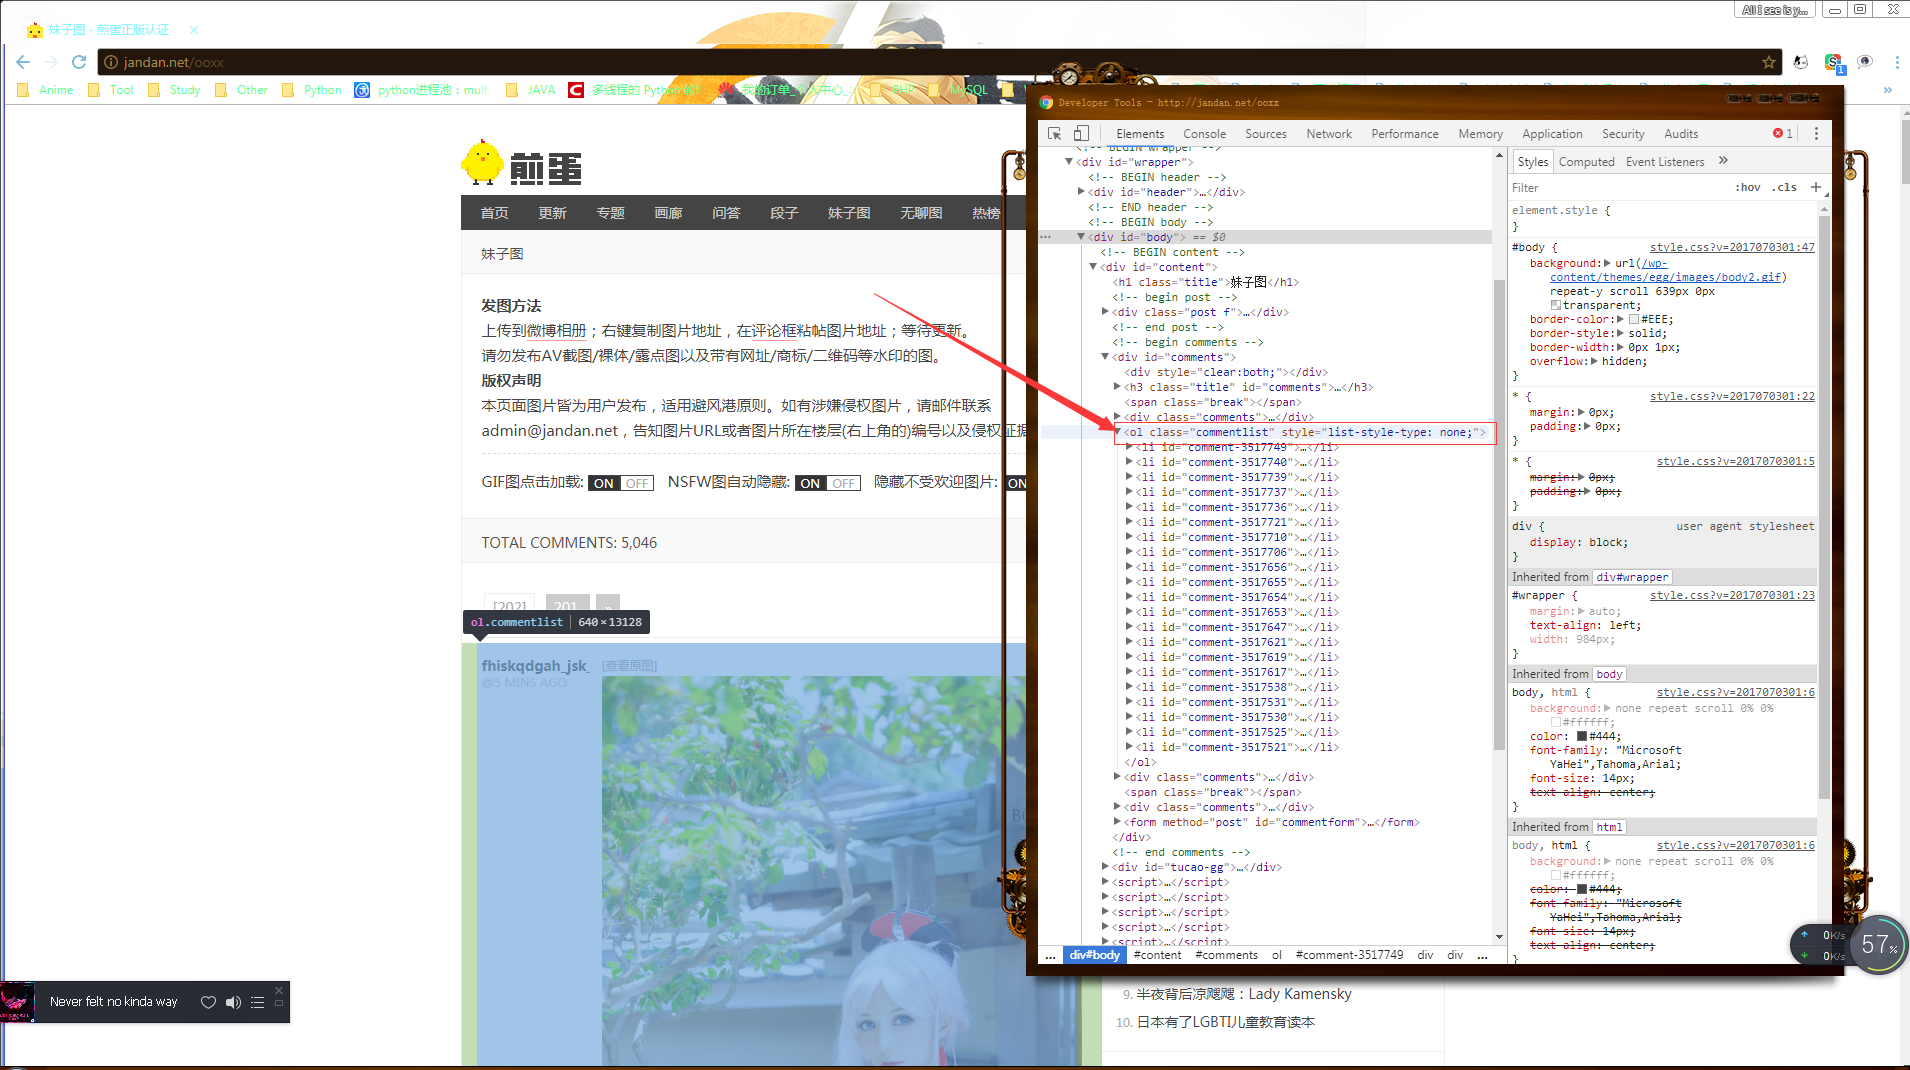Viewport: 1910px width, 1070px height.
Task: Collapse the div id="comments" node
Action: [1105, 357]
